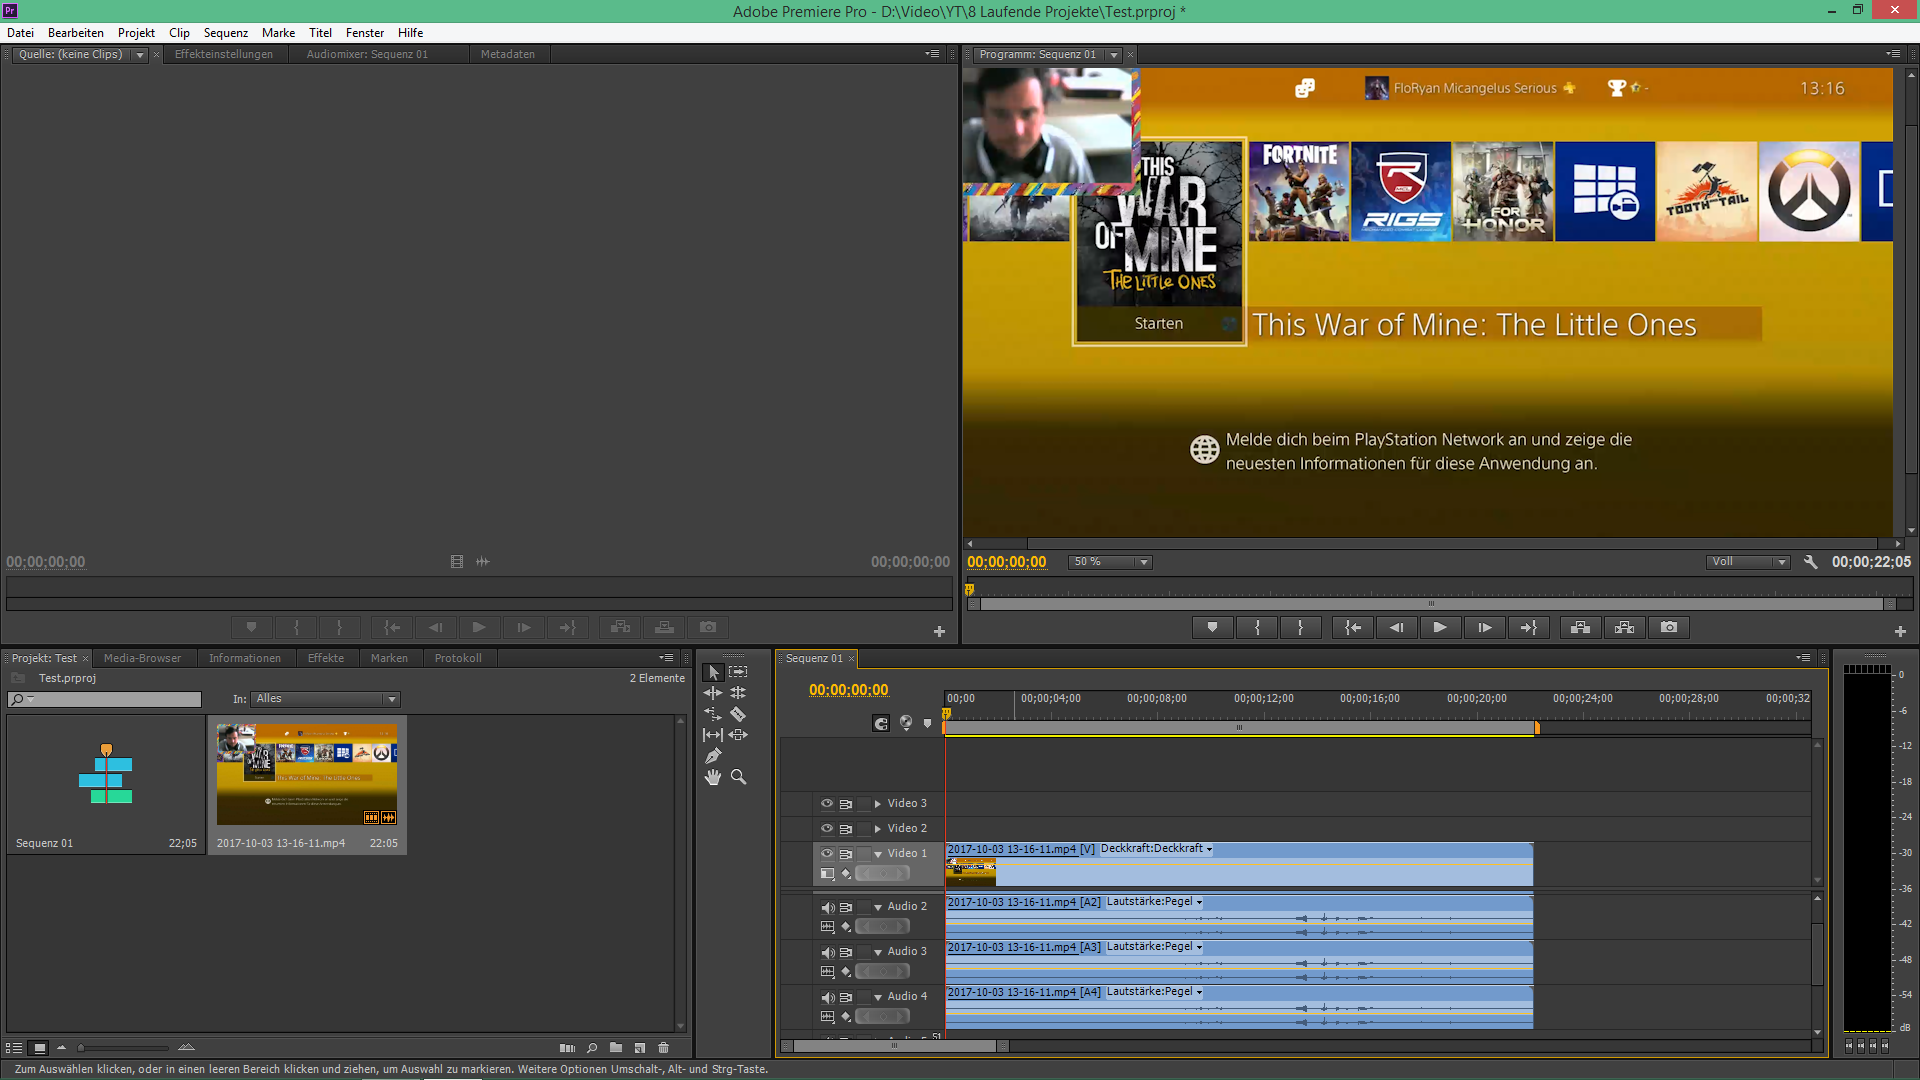Open the Sequenz menu
This screenshot has height=1080, width=1920.
pos(225,33)
